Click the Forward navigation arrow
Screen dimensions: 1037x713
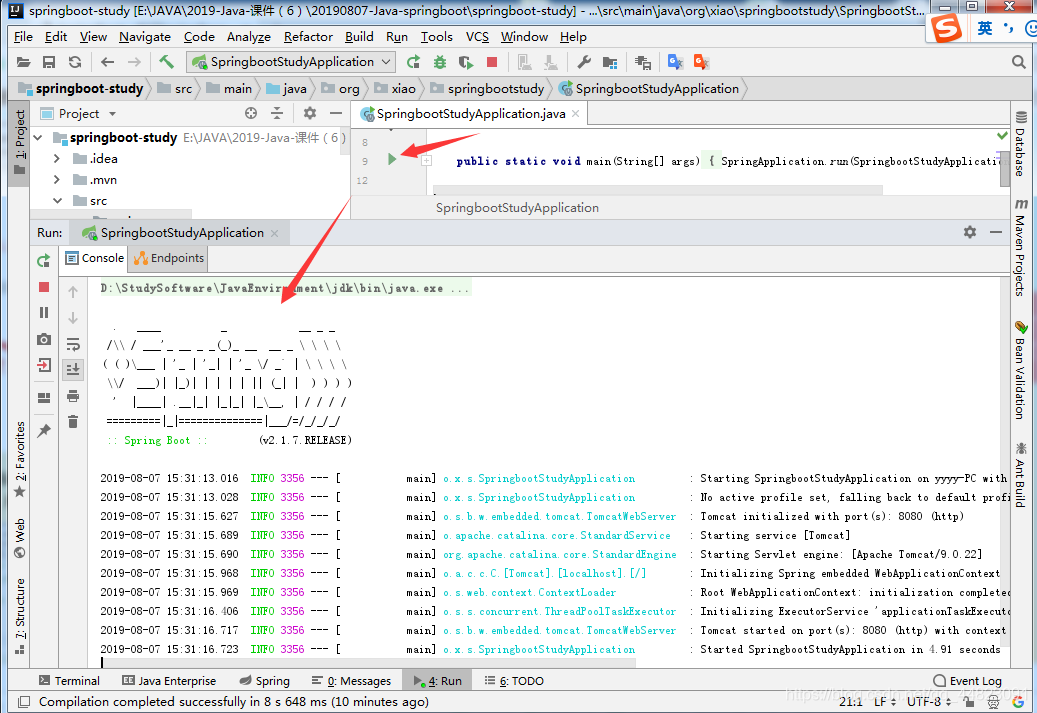134,62
